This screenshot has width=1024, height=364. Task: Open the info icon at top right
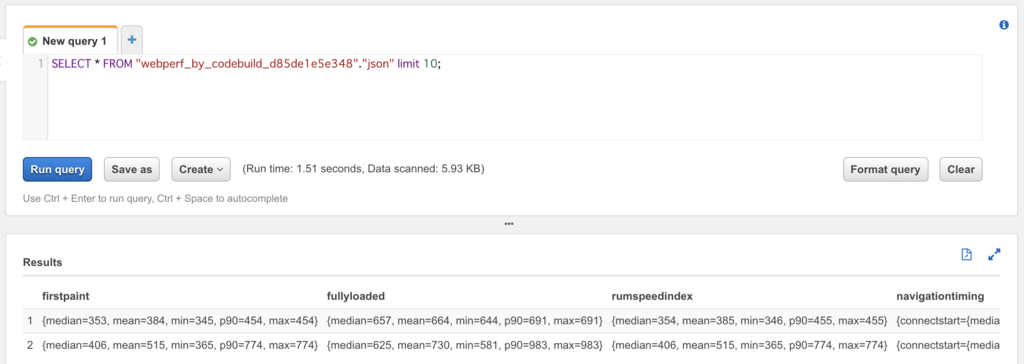[1004, 25]
